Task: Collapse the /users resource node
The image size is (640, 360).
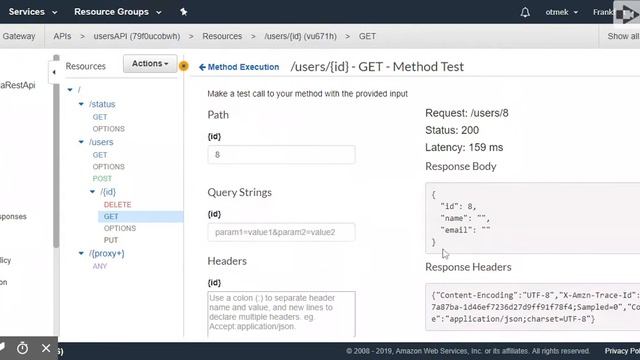Action: [x=81, y=142]
